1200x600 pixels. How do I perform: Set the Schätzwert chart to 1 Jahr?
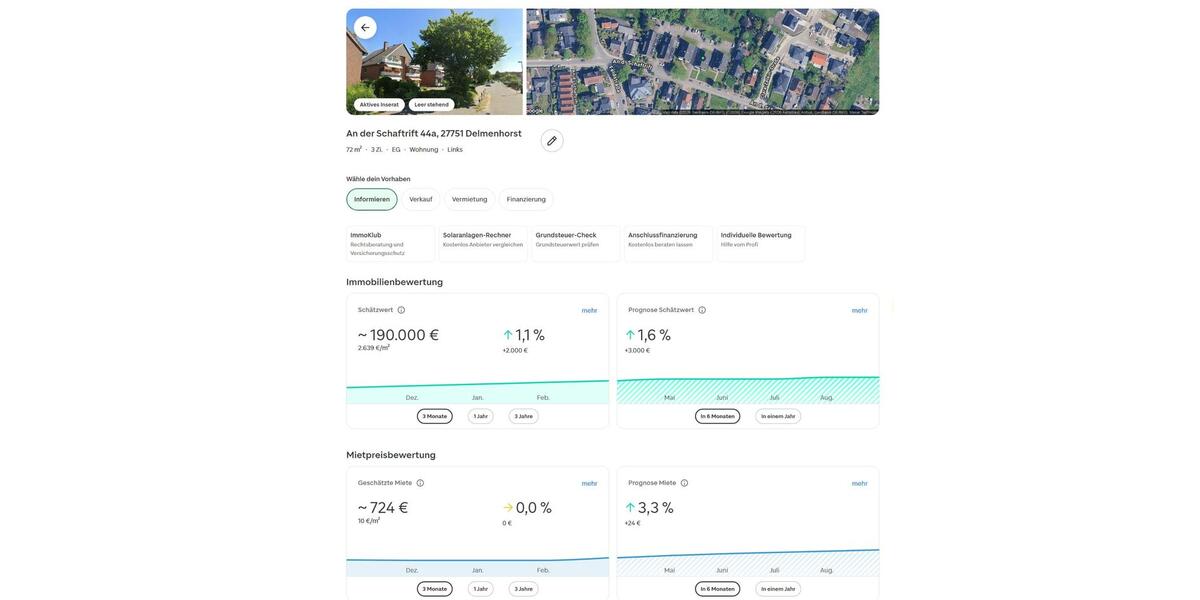coord(481,416)
